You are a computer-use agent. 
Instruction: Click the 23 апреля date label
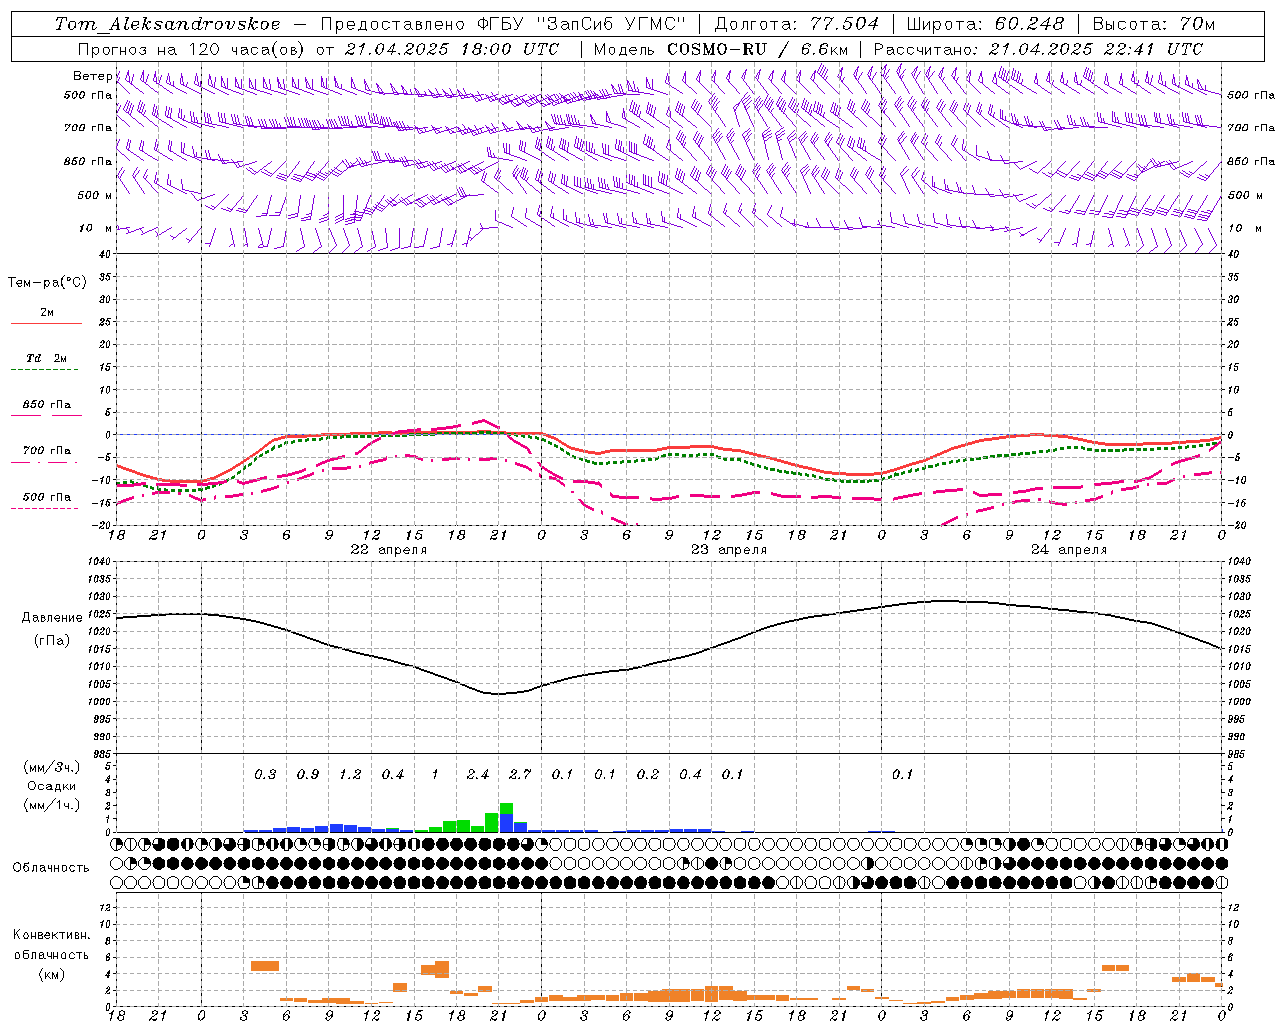coord(729,550)
